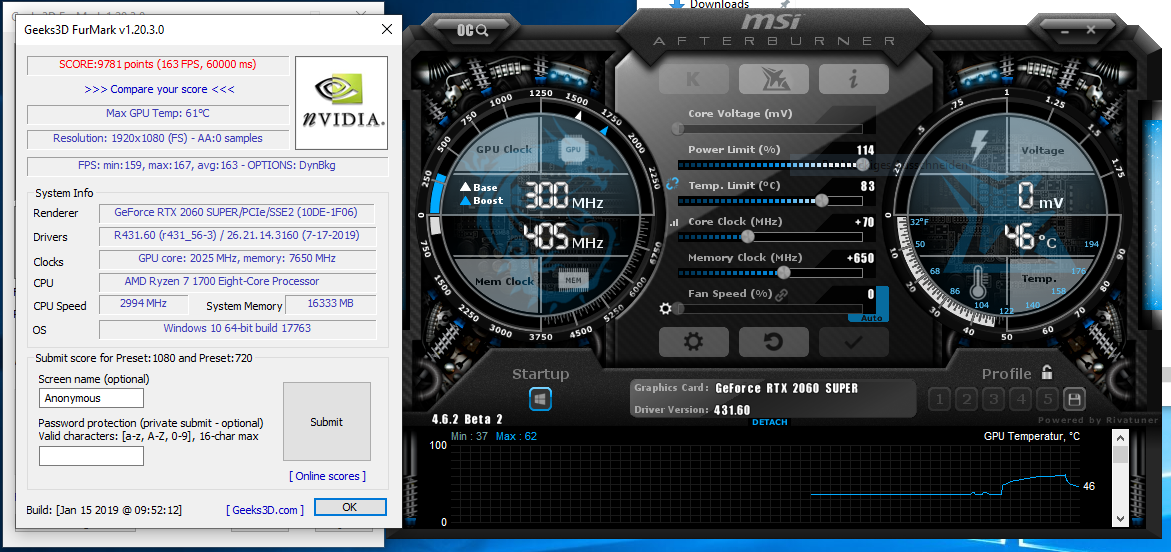Click the GPU temperature graph

[765, 483]
